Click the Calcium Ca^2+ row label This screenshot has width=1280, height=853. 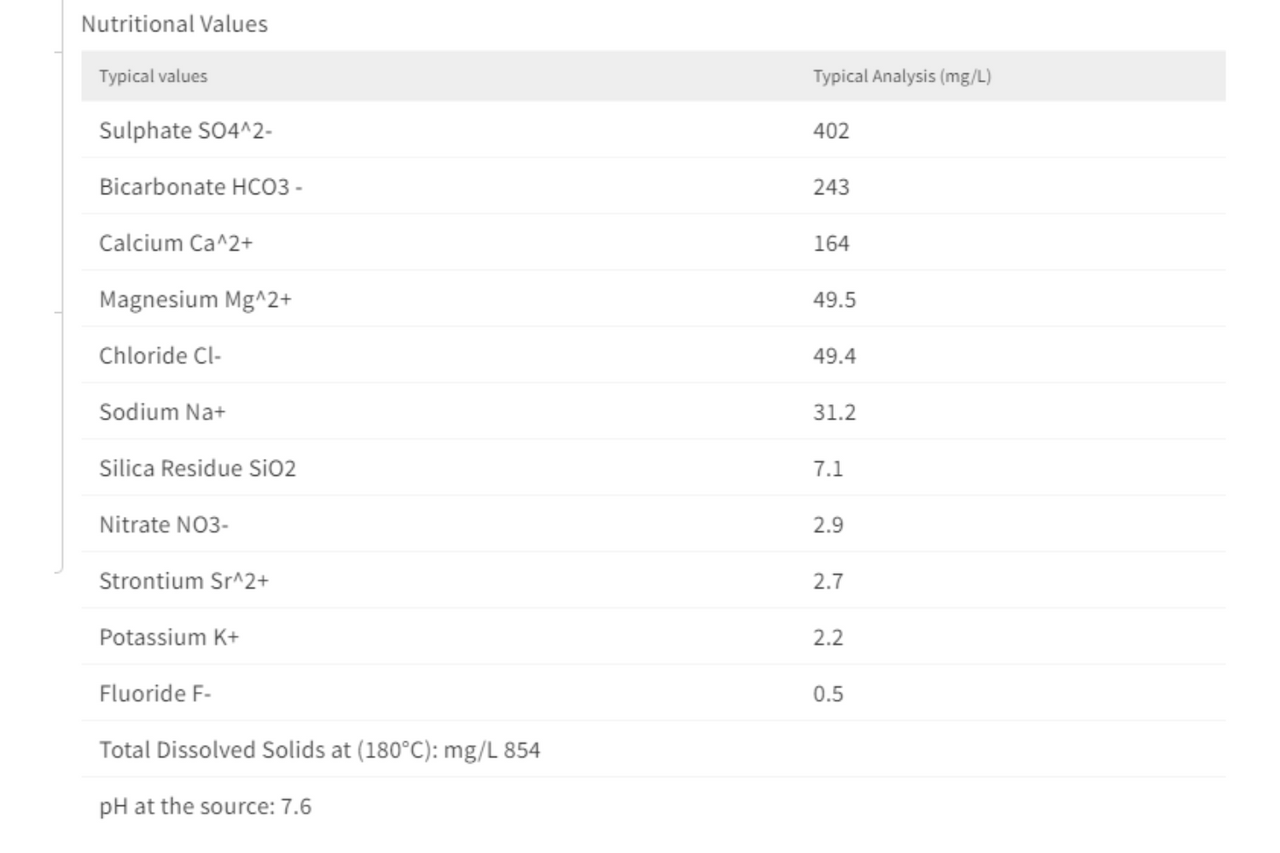click(x=176, y=242)
